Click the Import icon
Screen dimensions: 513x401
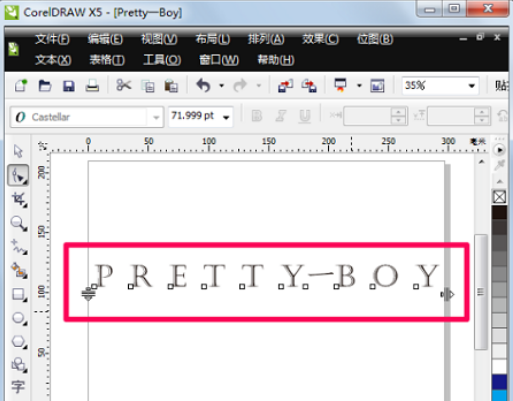[x=285, y=86]
